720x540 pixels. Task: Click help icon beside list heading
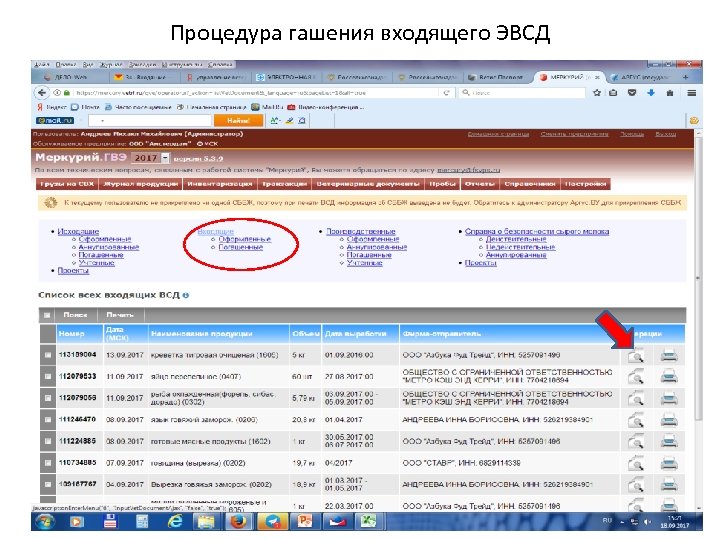point(186,295)
